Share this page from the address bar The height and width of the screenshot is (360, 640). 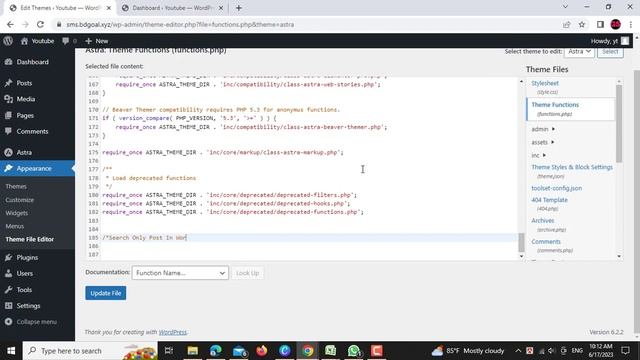(x=567, y=24)
